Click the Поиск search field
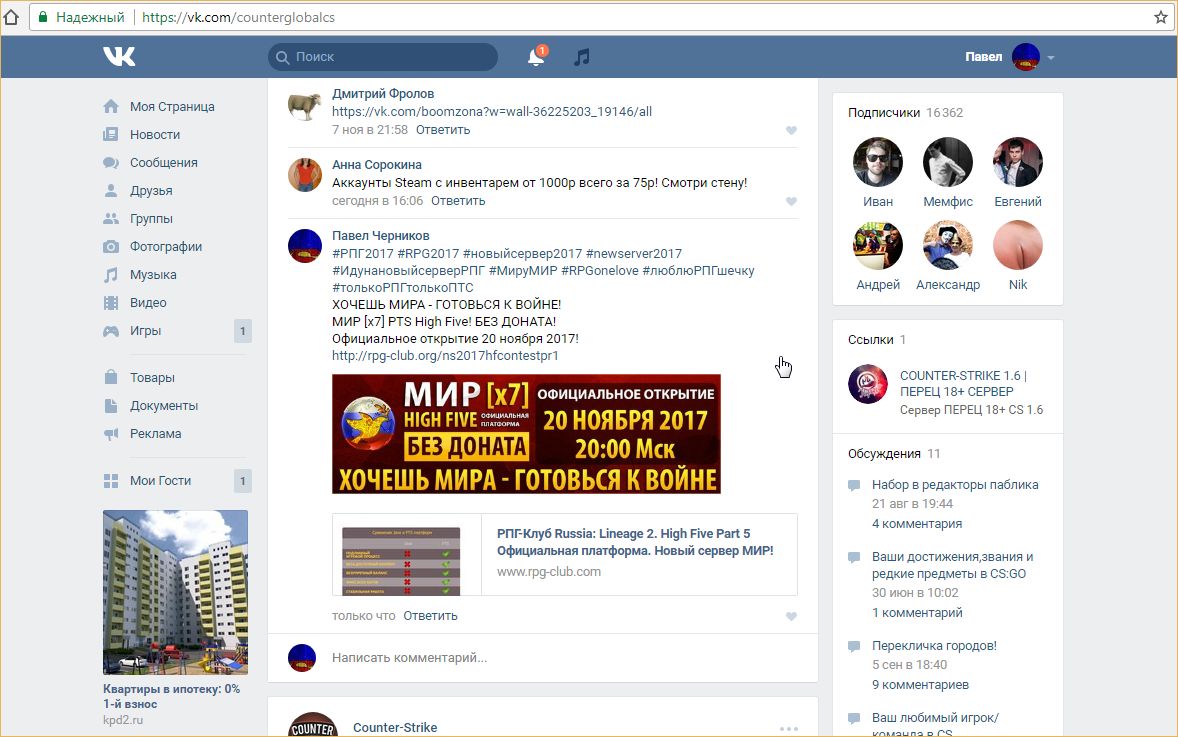 [390, 57]
